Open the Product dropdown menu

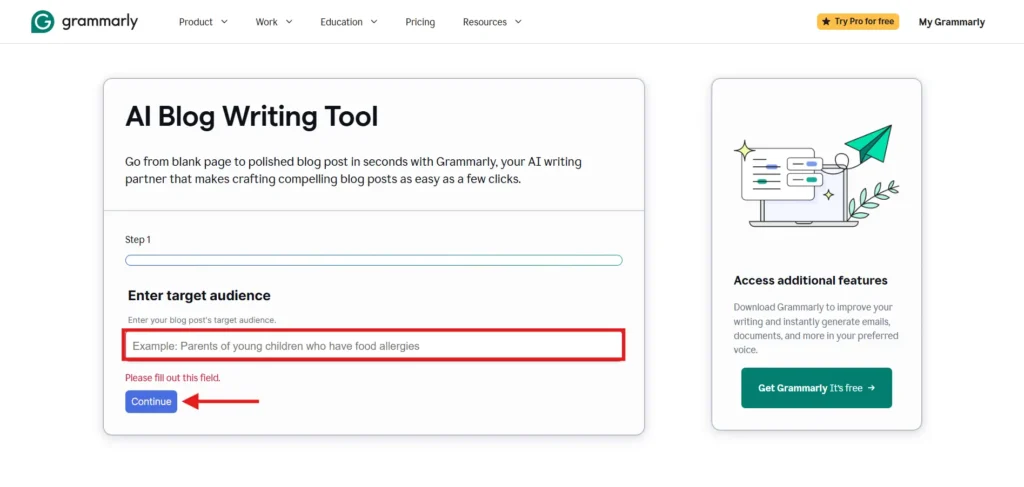(x=203, y=22)
